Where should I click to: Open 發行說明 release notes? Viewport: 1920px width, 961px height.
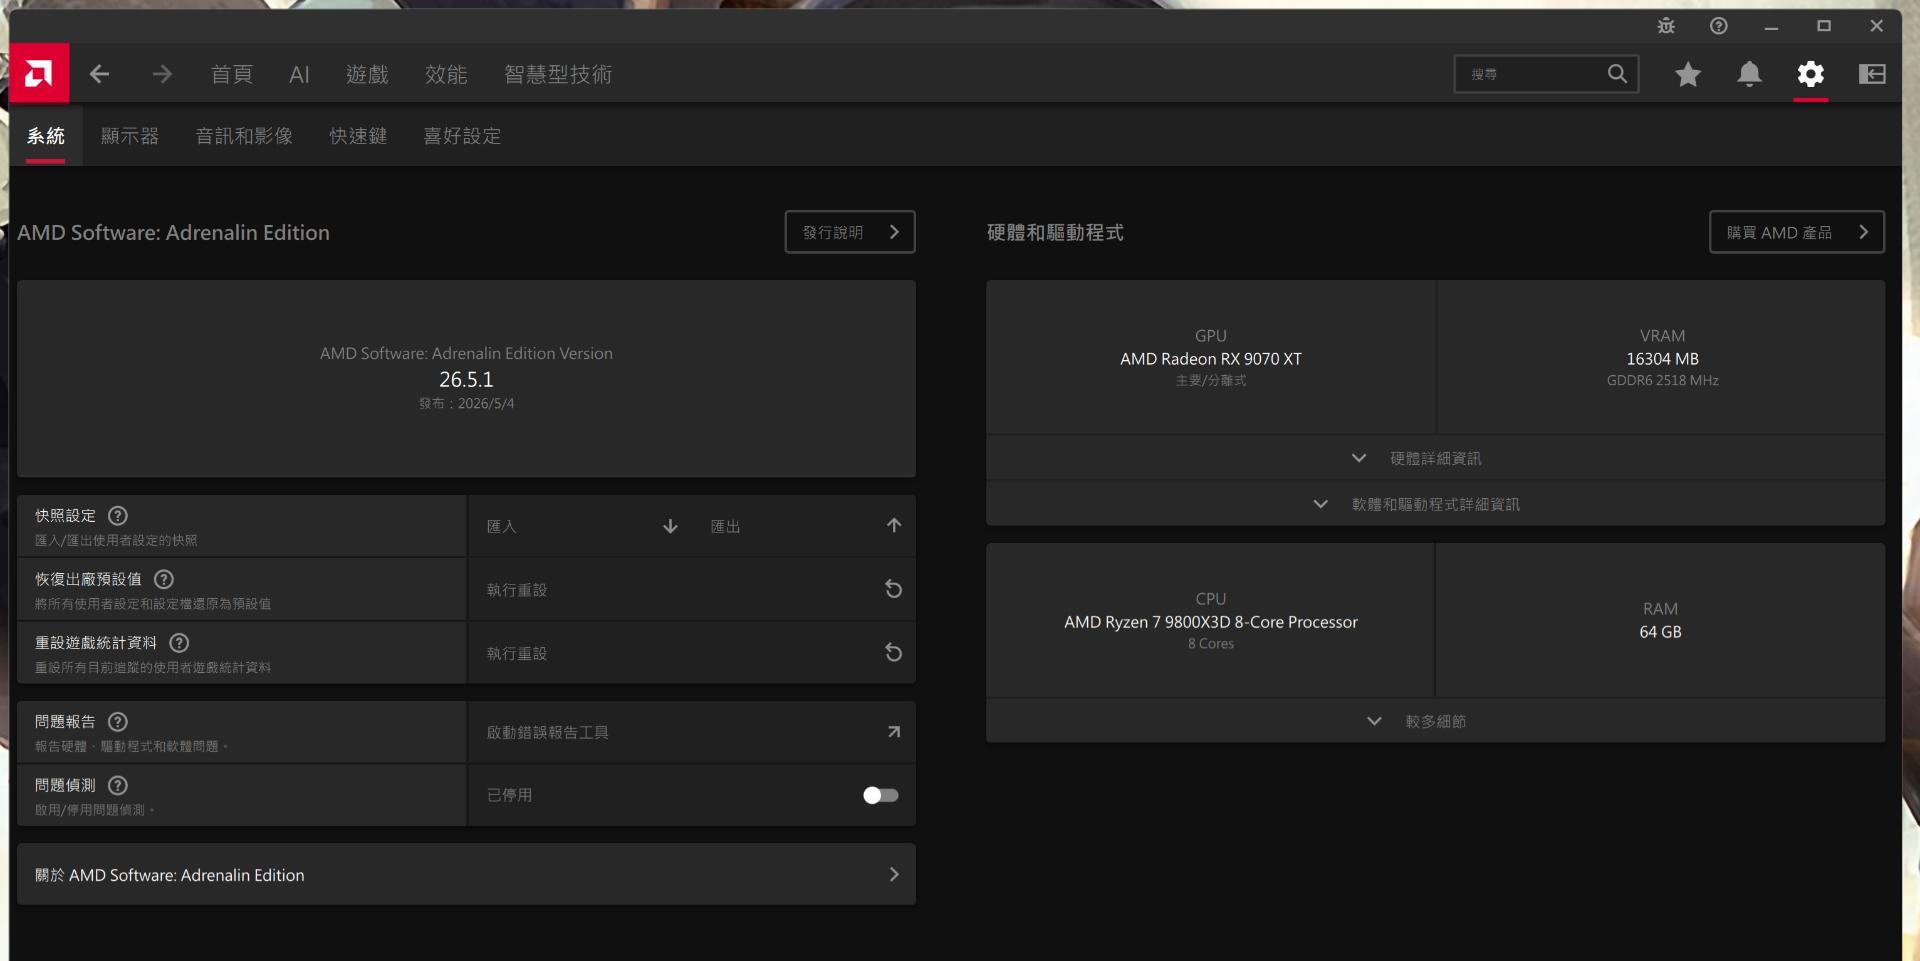[x=850, y=232]
